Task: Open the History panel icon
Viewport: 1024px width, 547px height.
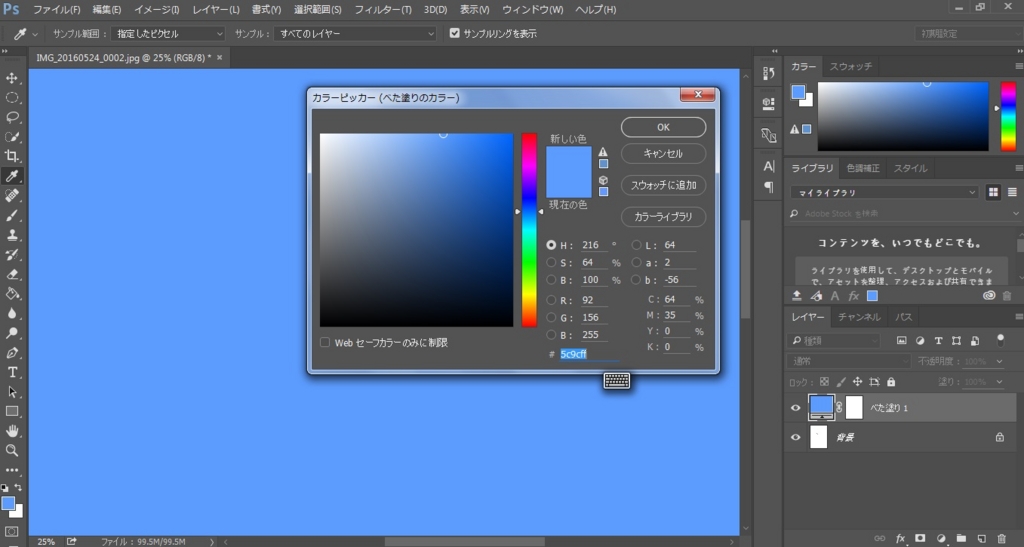Action: (769, 74)
